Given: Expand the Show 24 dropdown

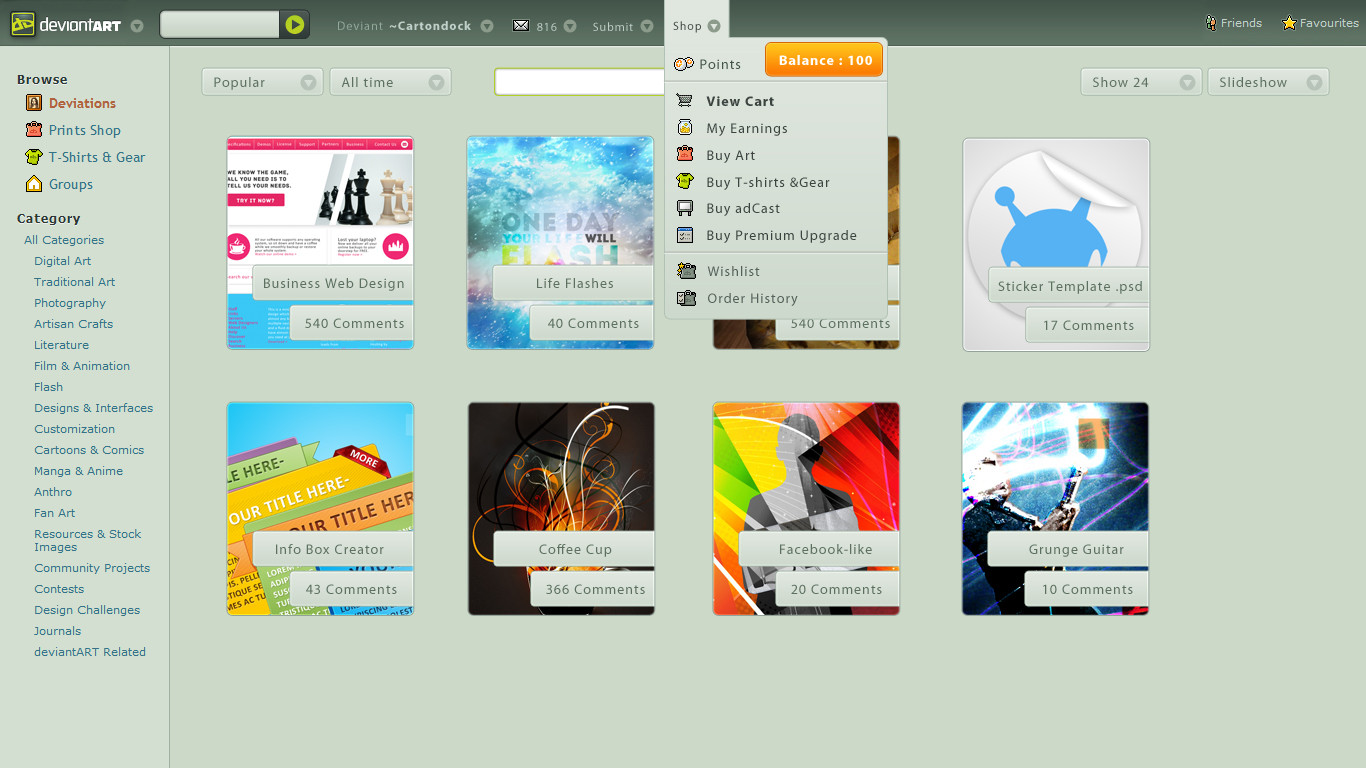Looking at the screenshot, I should [x=1142, y=82].
